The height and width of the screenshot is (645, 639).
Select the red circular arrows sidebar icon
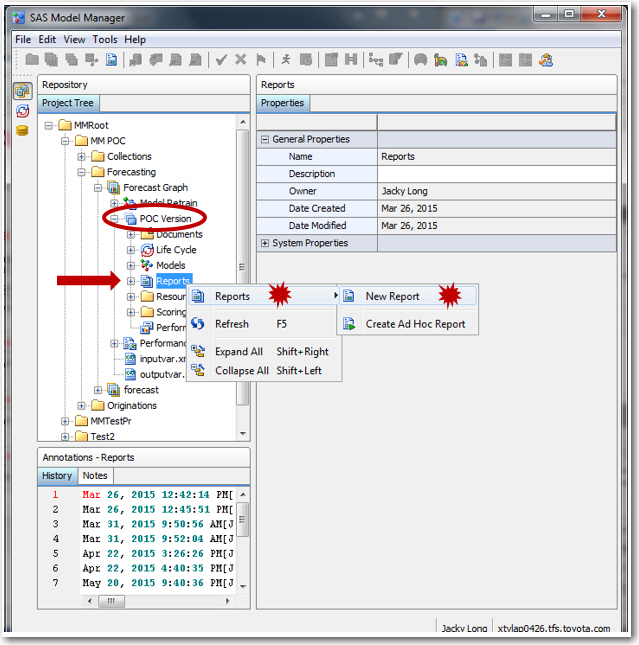22,111
